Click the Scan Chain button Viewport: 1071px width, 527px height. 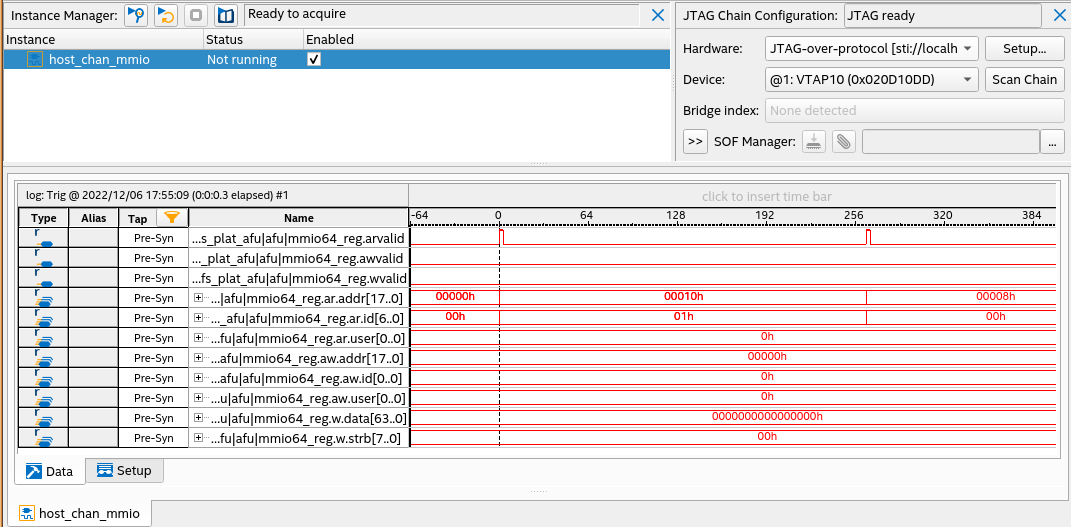pos(1024,79)
